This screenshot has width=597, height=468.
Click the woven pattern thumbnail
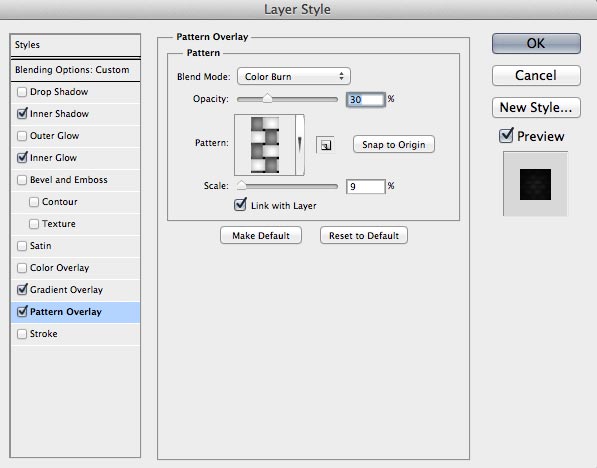click(265, 145)
